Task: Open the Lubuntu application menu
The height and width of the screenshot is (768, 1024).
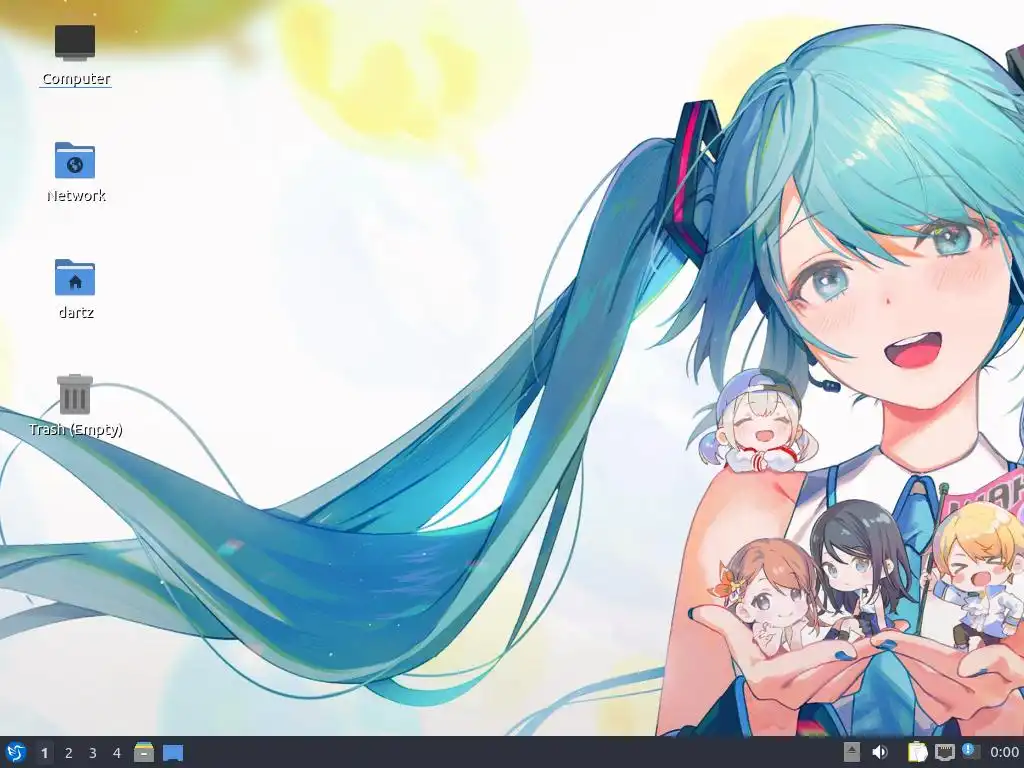Action: coord(16,752)
